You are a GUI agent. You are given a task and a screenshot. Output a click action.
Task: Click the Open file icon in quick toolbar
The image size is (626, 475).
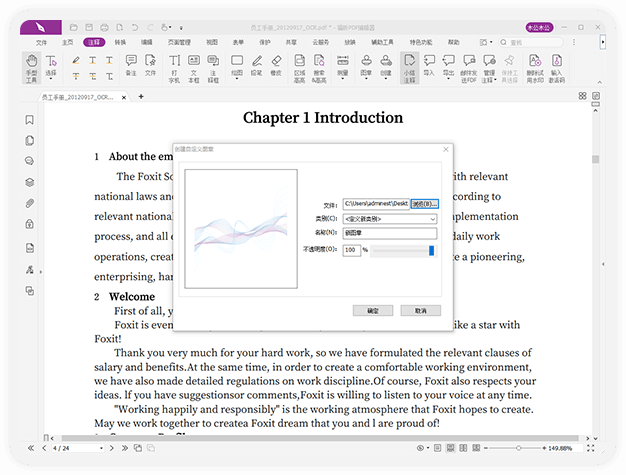pyautogui.click(x=73, y=28)
